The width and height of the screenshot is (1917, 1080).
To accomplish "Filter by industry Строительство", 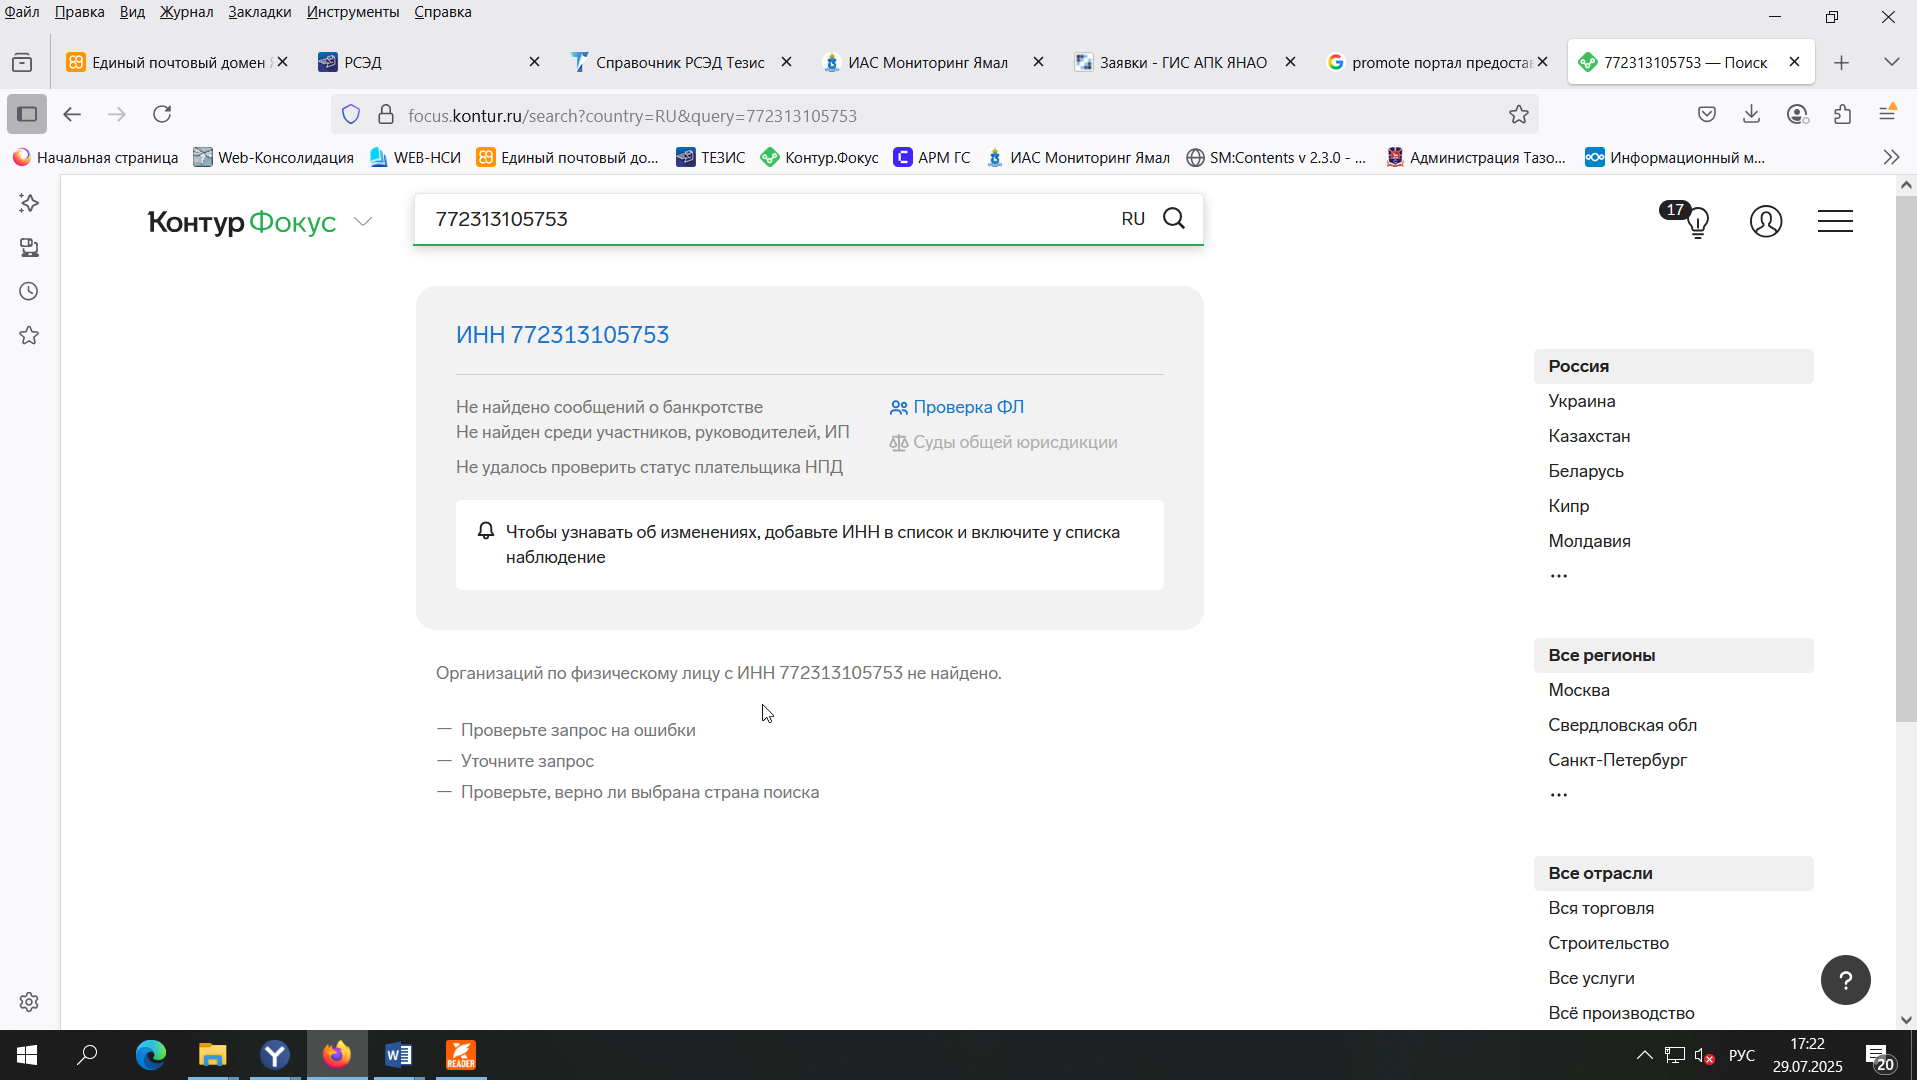I will 1608,943.
